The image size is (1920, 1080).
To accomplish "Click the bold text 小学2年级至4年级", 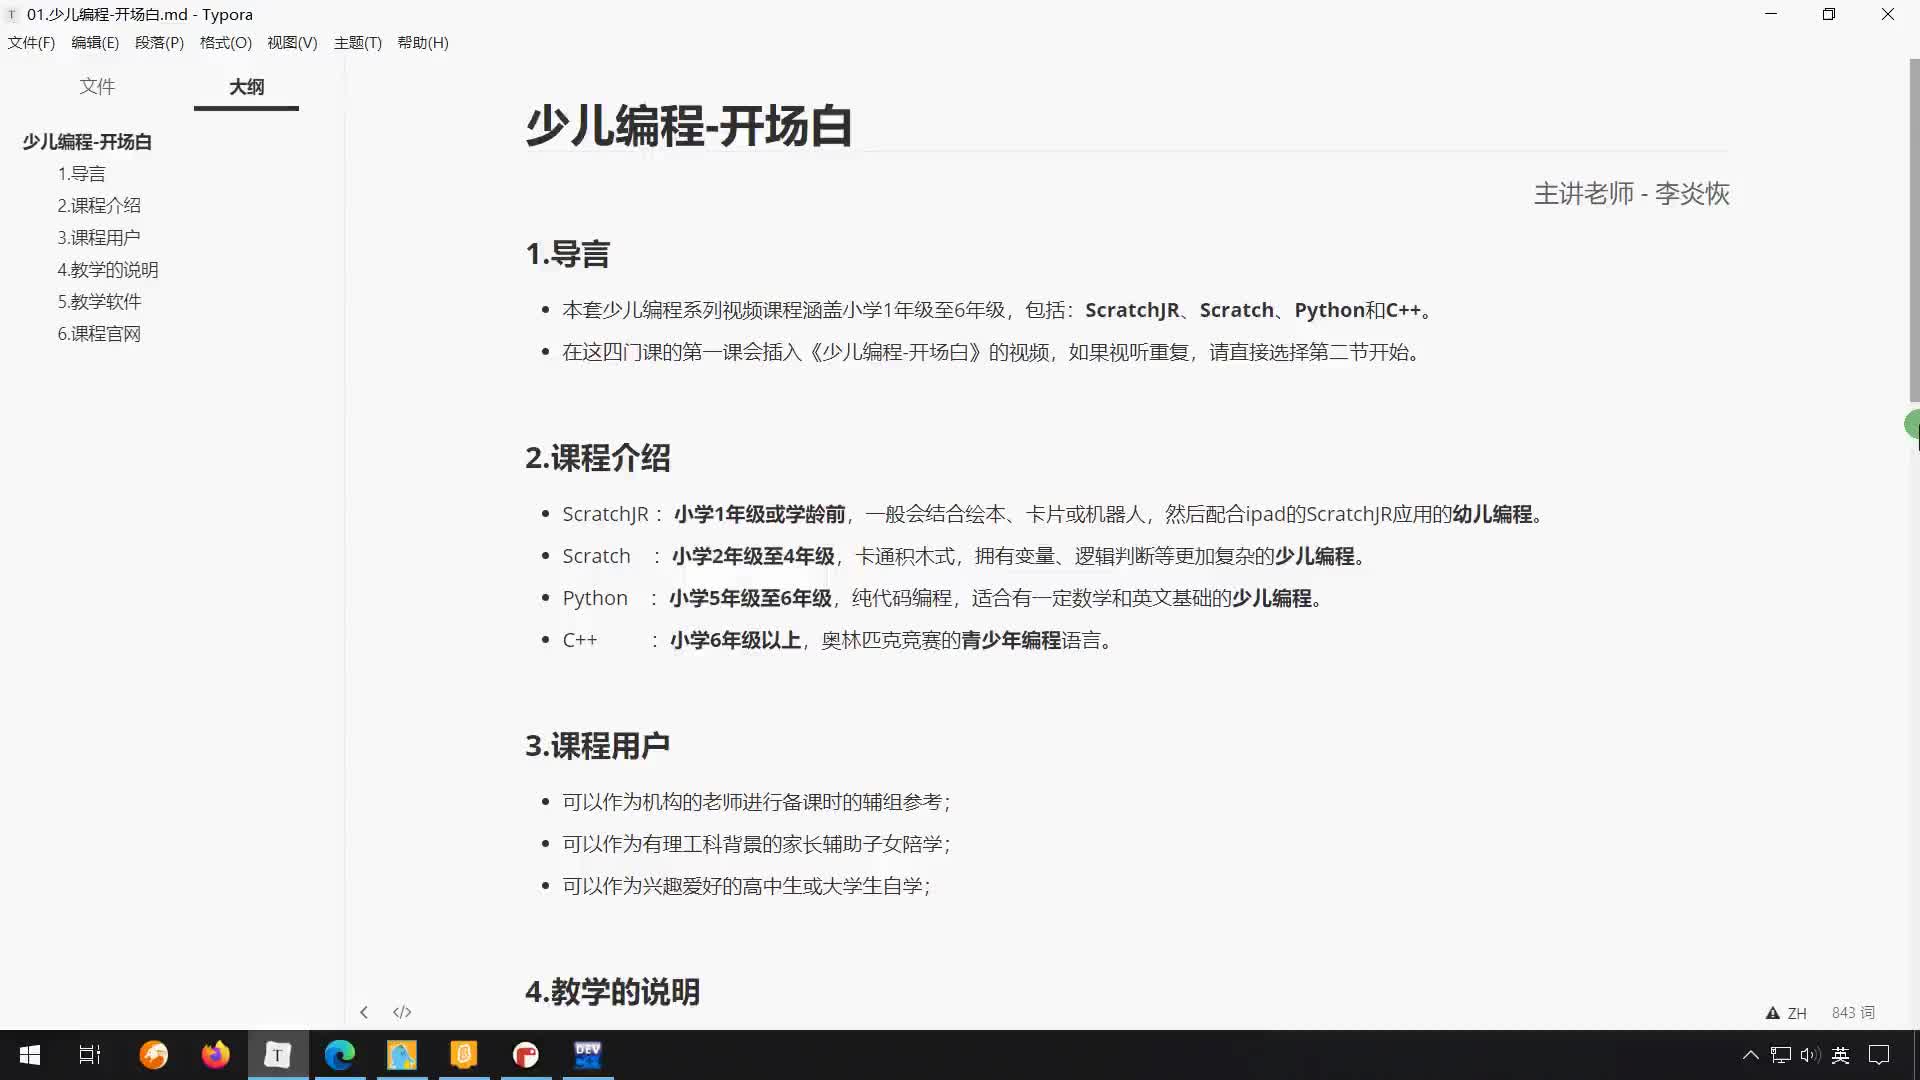I will tap(753, 556).
